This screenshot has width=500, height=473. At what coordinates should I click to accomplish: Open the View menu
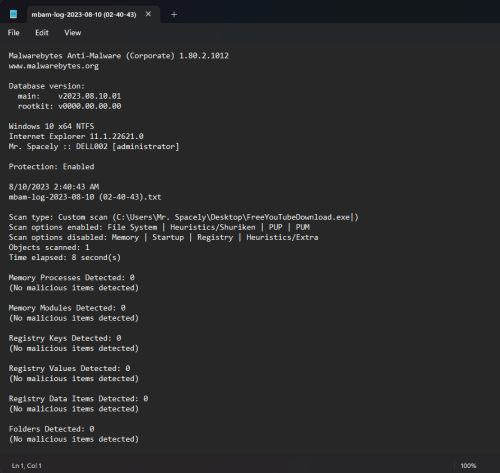73,33
